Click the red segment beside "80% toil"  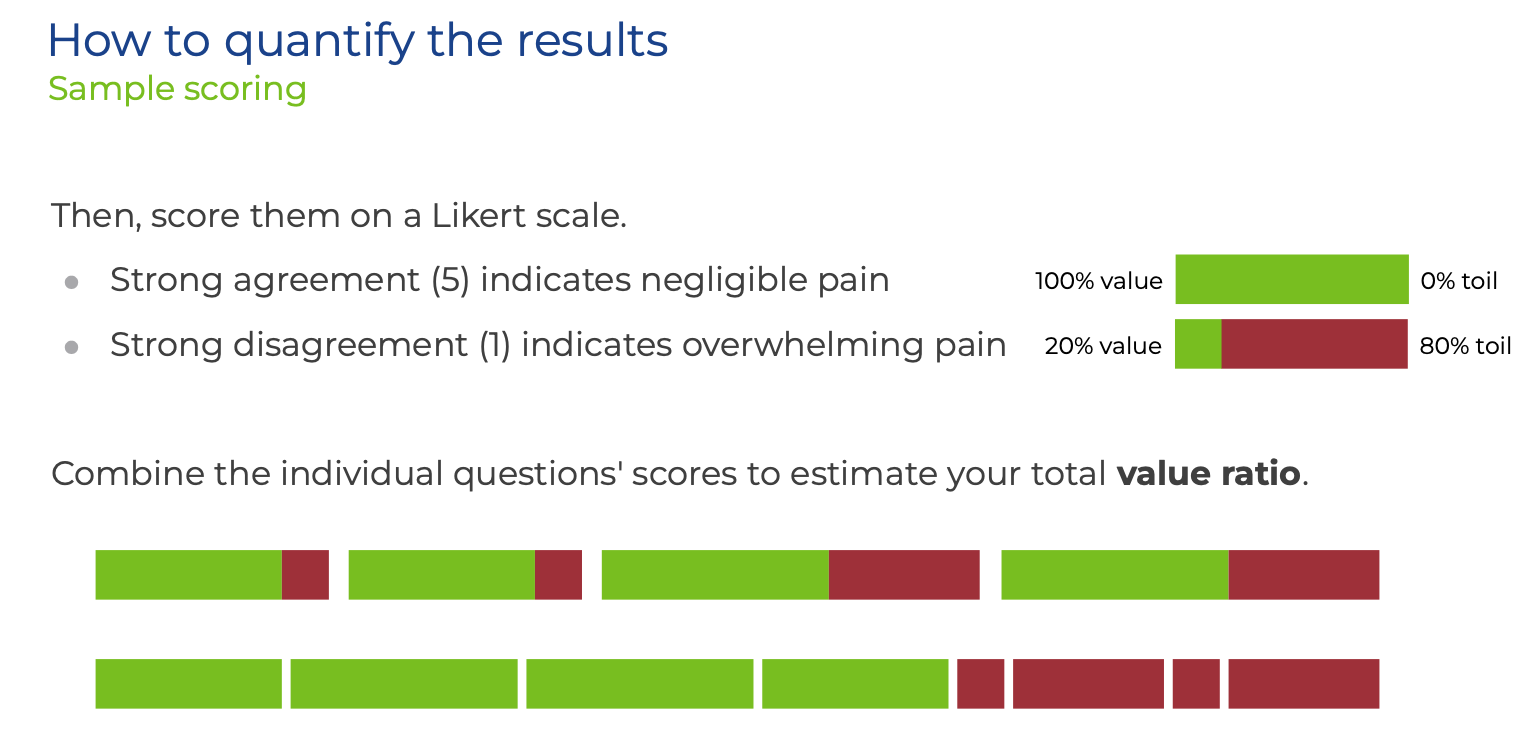[1314, 344]
